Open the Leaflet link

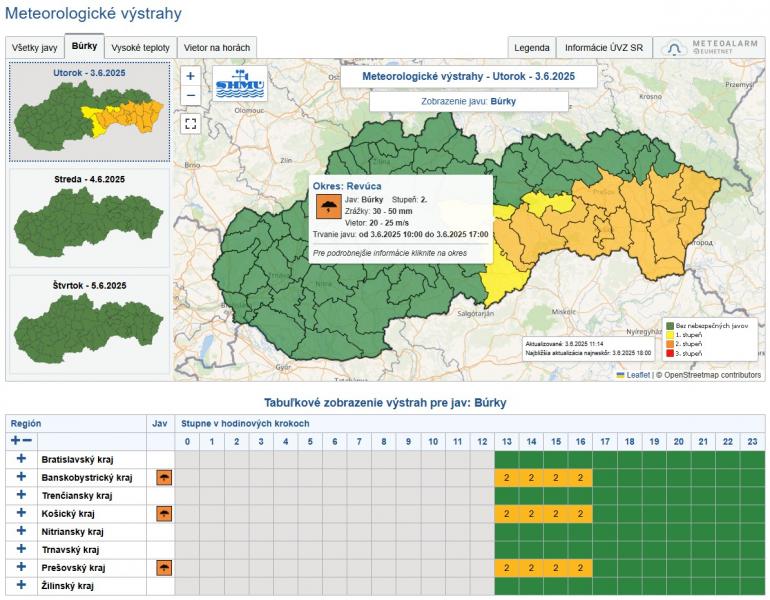[x=638, y=375]
